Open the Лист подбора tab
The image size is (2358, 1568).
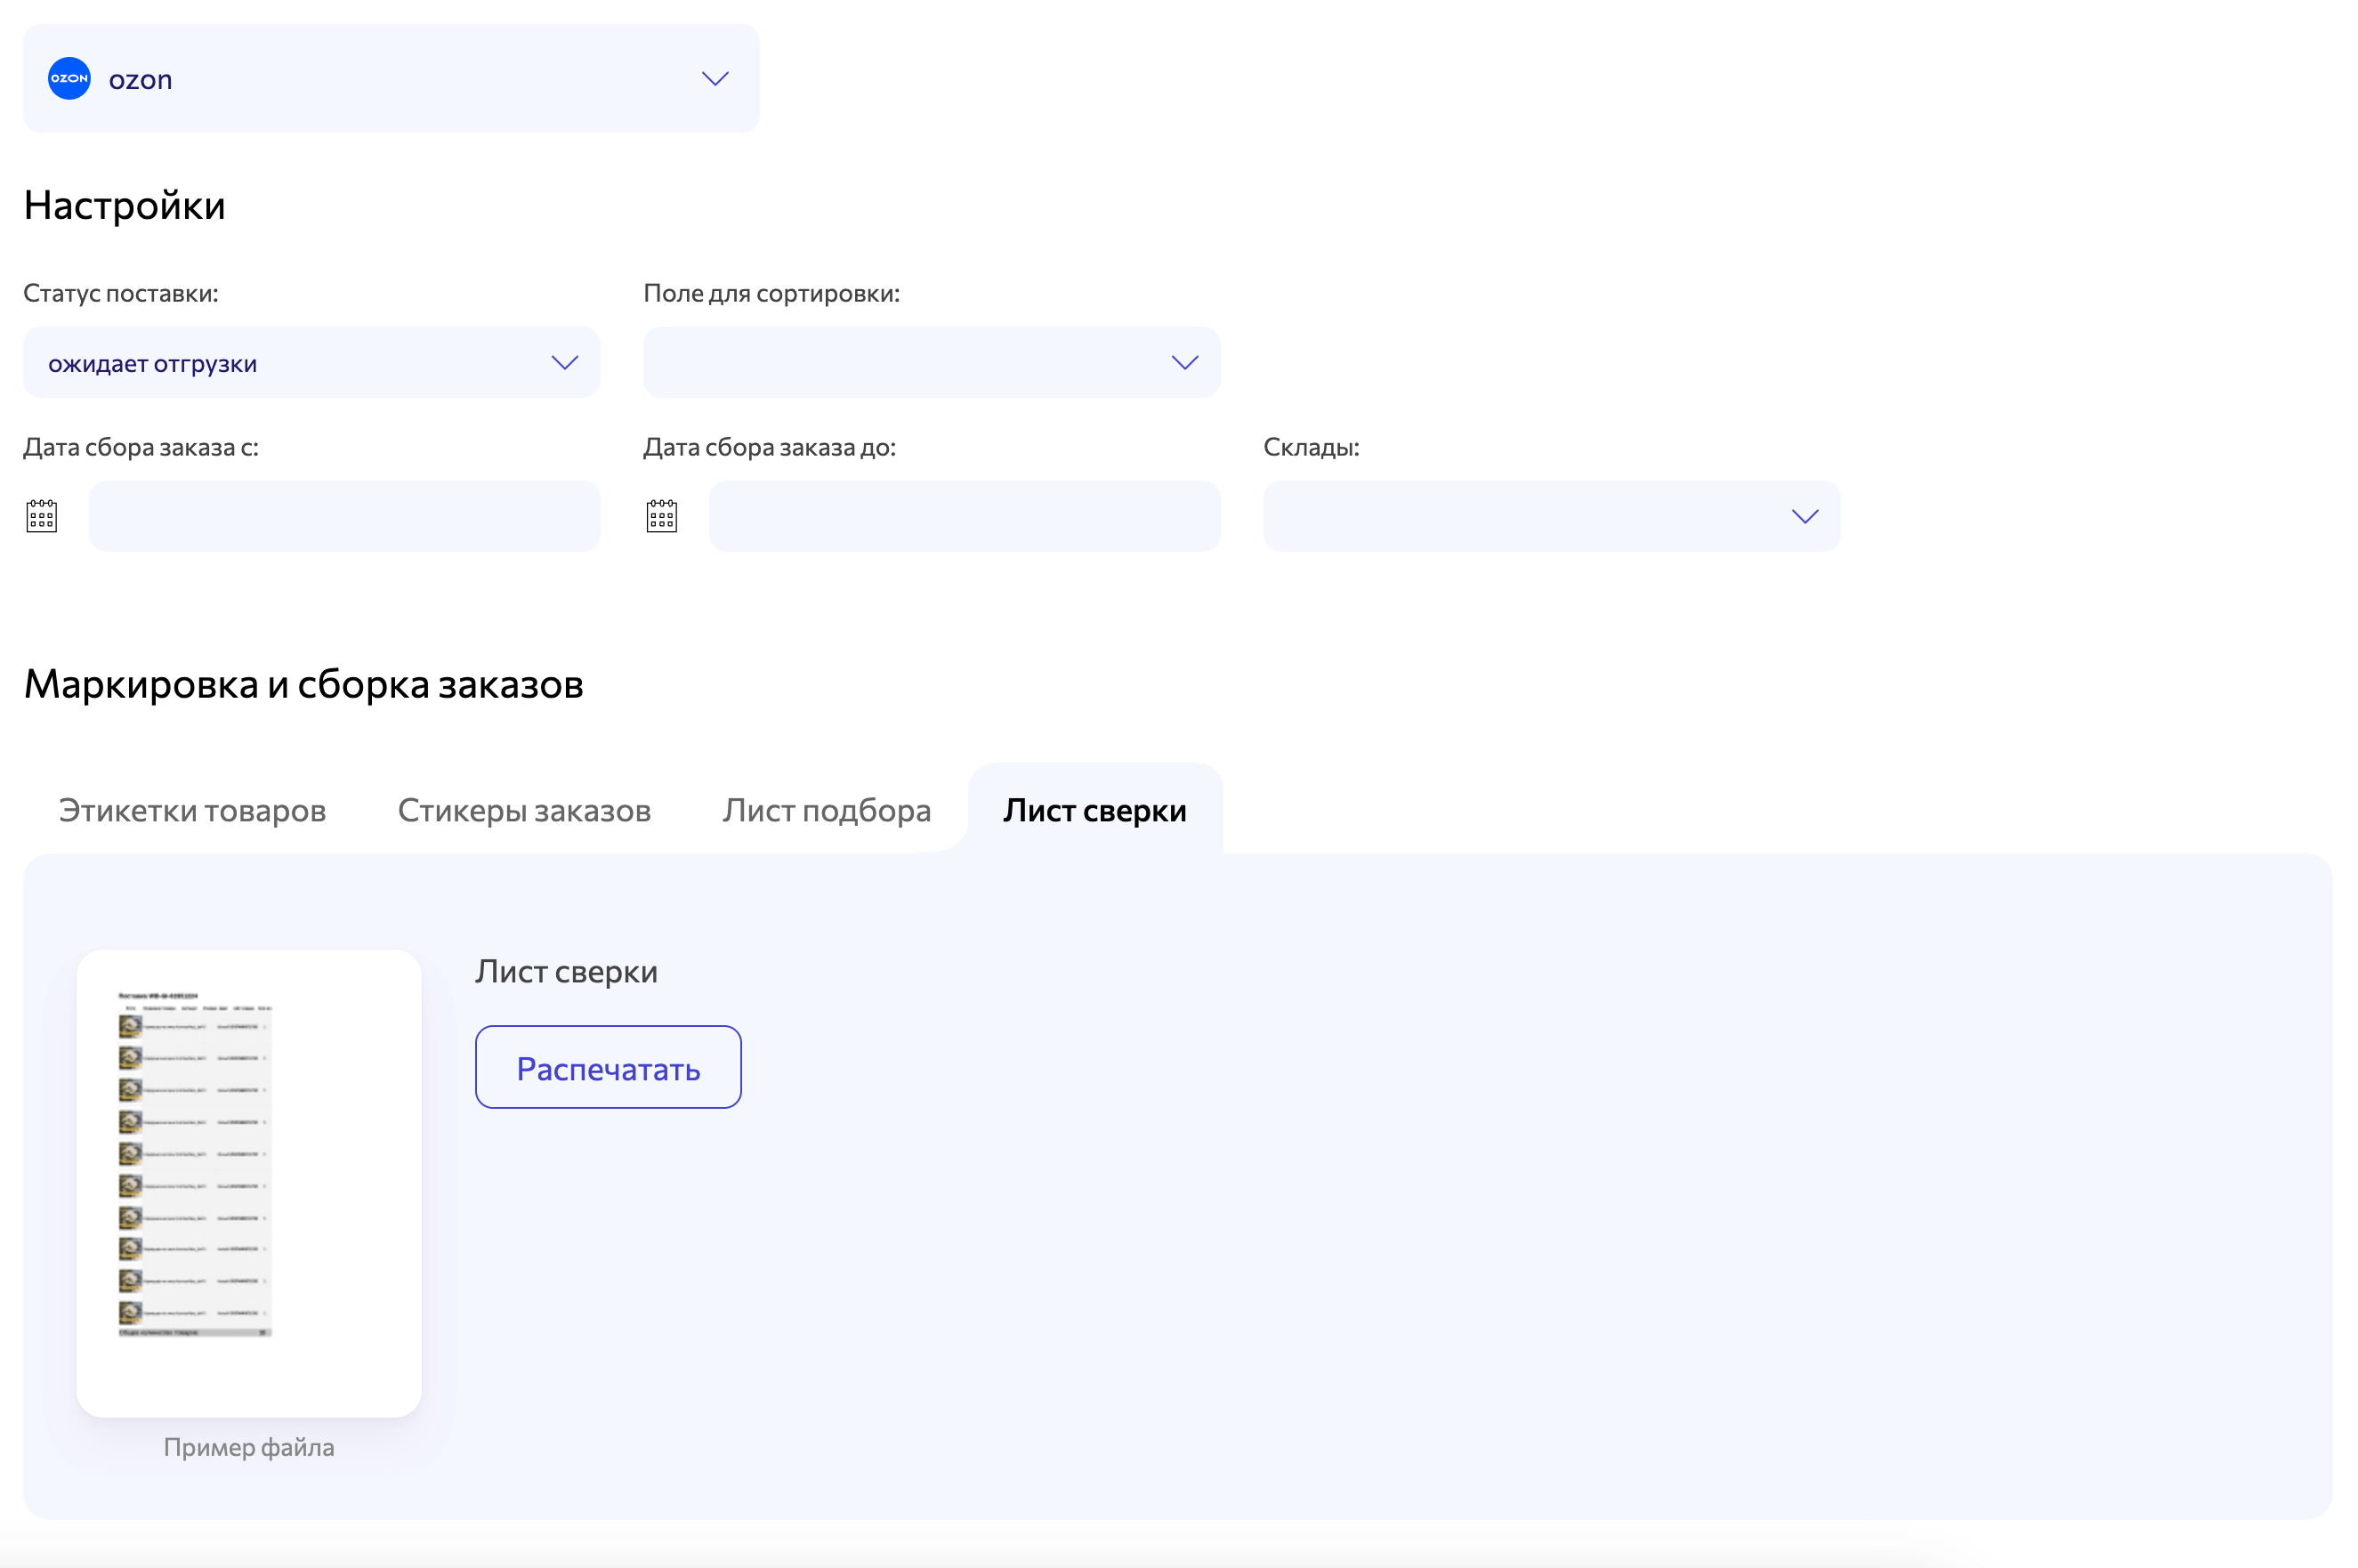pos(826,809)
